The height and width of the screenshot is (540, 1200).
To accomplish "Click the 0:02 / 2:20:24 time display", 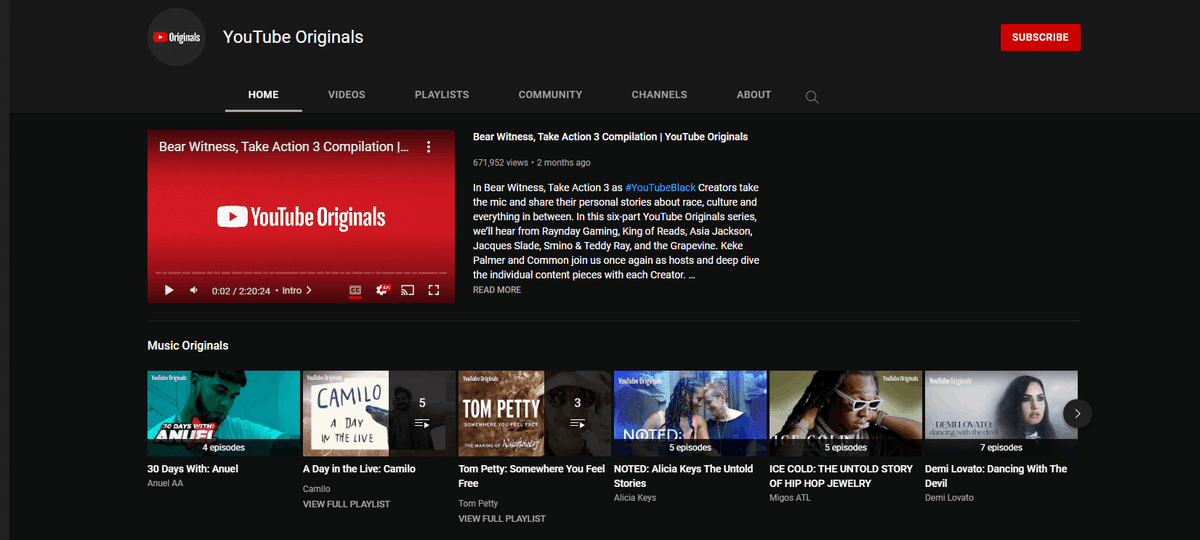I will (x=241, y=291).
